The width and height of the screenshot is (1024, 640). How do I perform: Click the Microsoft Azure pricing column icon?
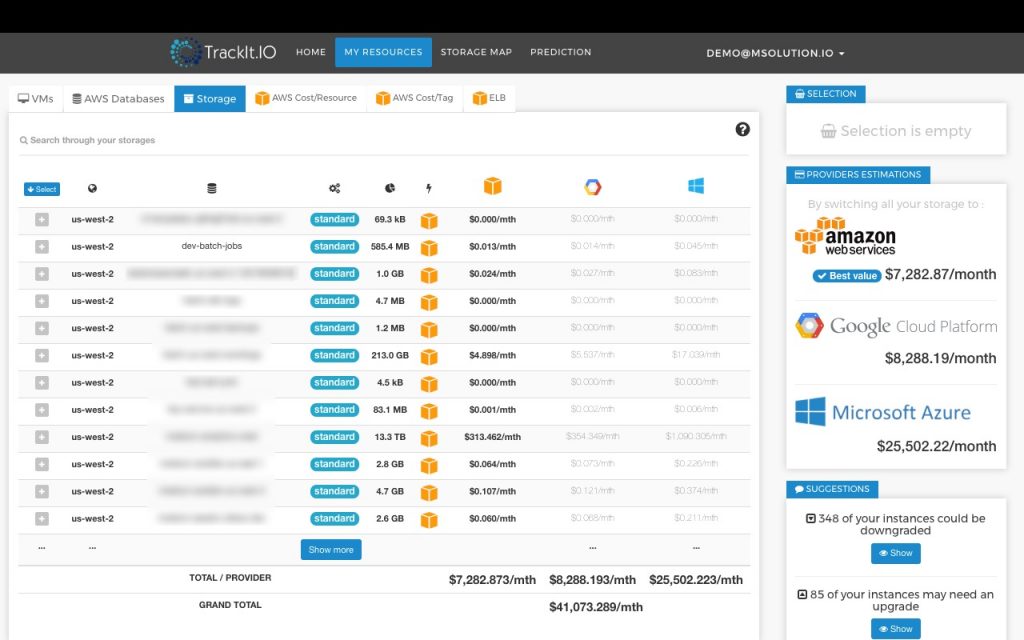point(695,186)
